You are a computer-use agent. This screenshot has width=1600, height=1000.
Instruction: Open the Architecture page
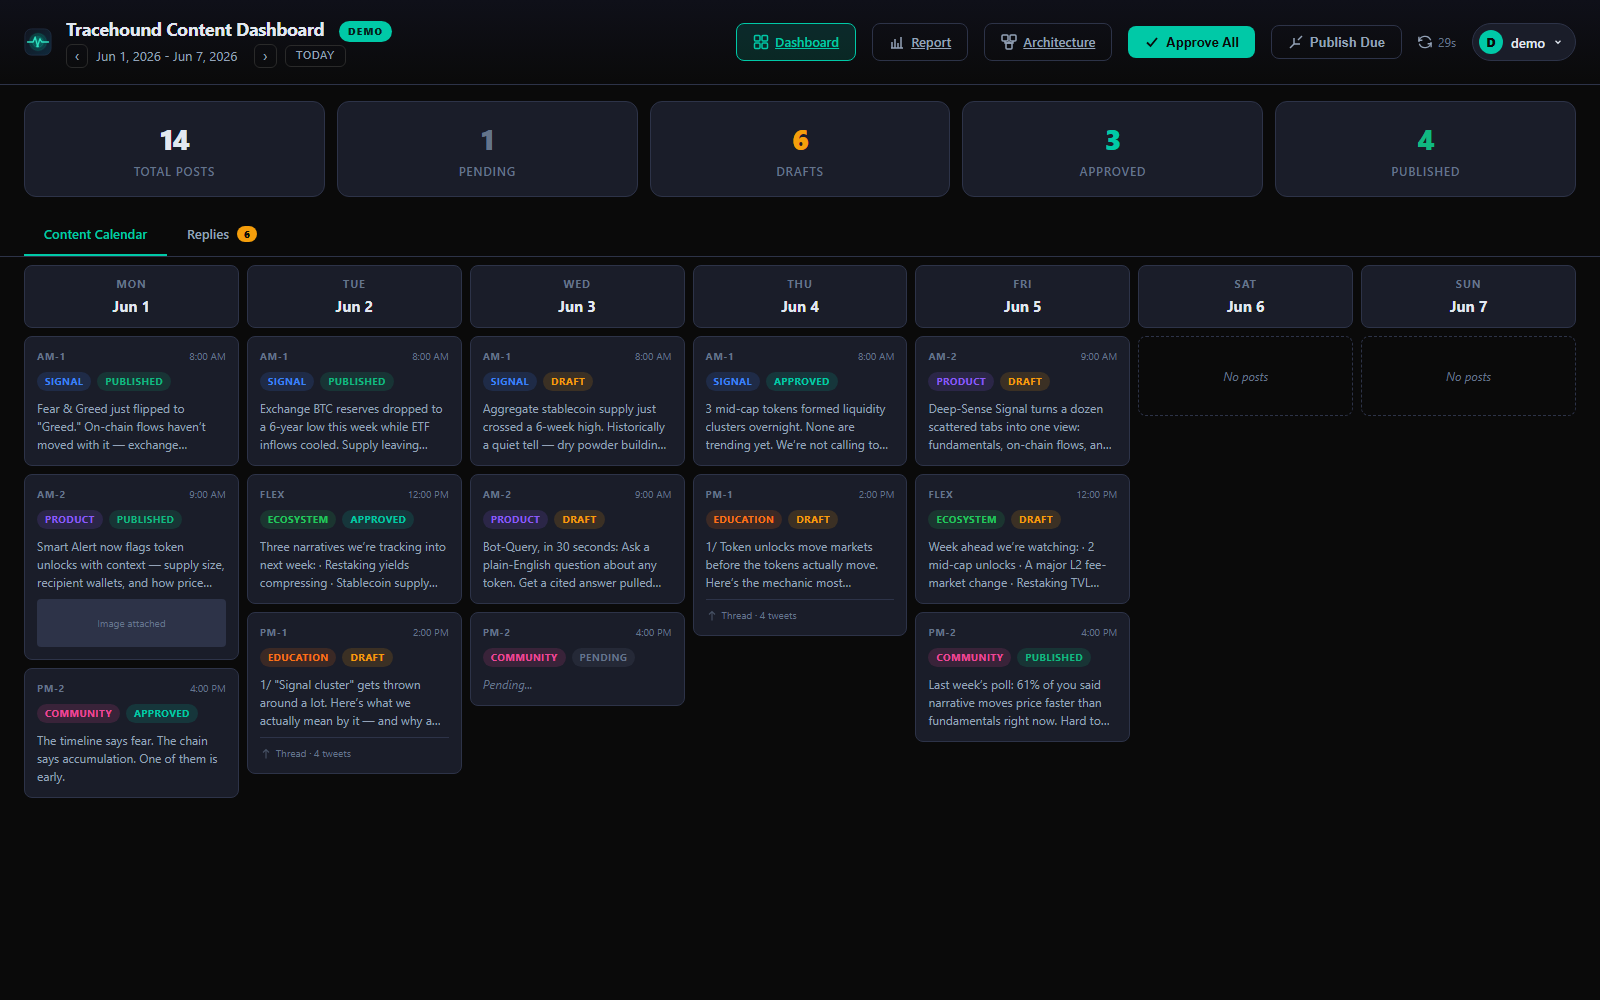pyautogui.click(x=1048, y=42)
